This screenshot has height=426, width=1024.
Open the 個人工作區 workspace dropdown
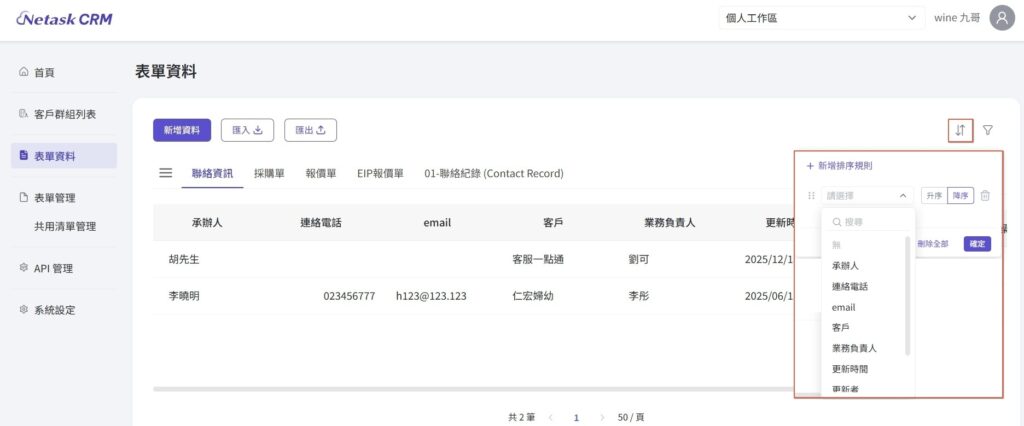click(x=820, y=18)
